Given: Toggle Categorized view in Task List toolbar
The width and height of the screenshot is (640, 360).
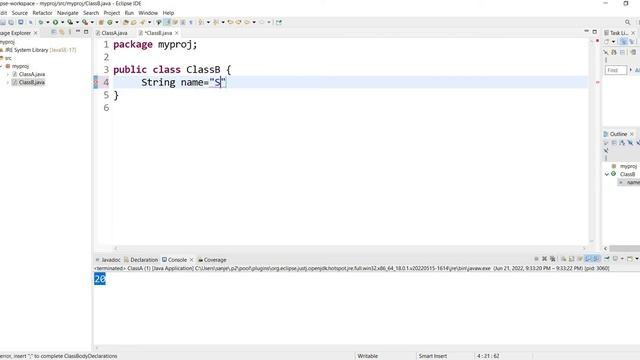Looking at the screenshot, I should point(623,42).
